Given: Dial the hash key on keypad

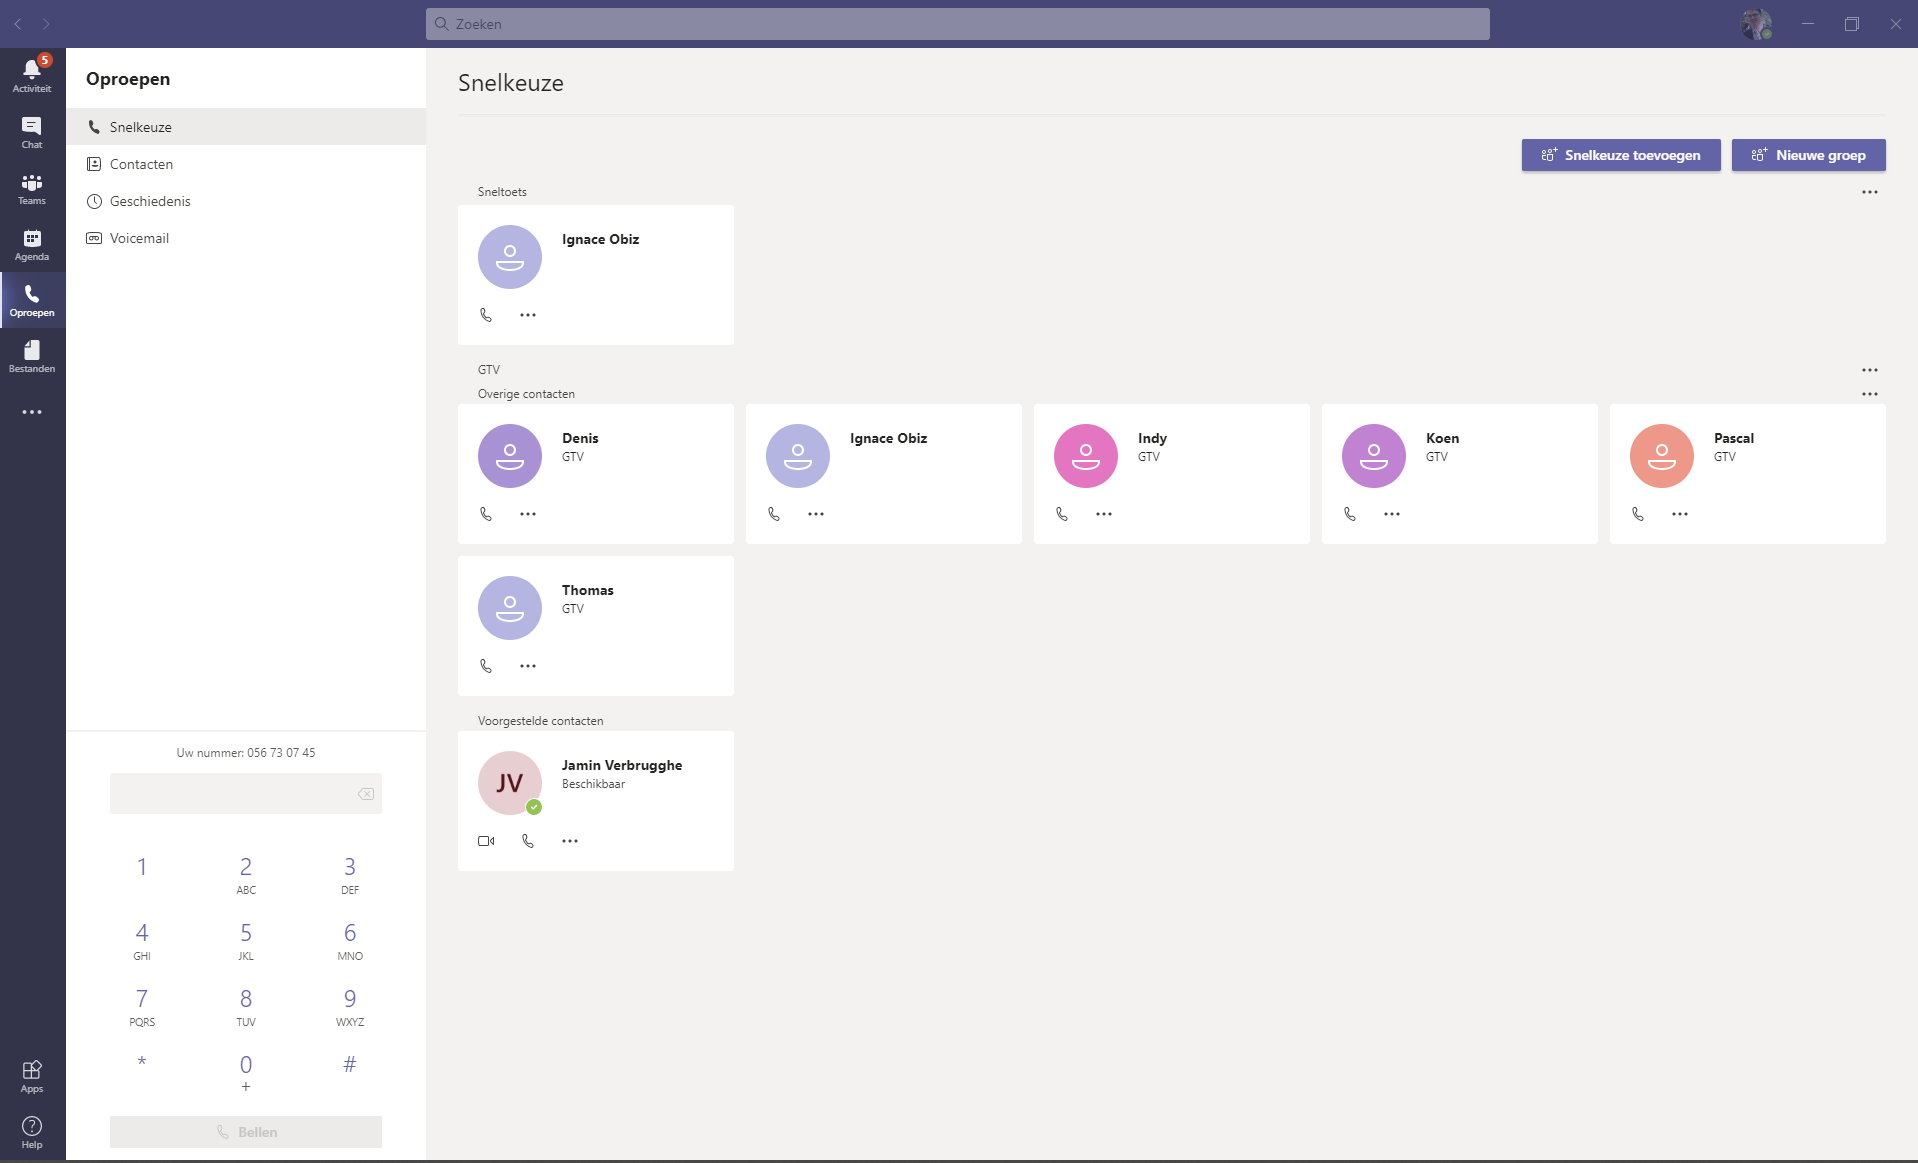Looking at the screenshot, I should point(350,1065).
